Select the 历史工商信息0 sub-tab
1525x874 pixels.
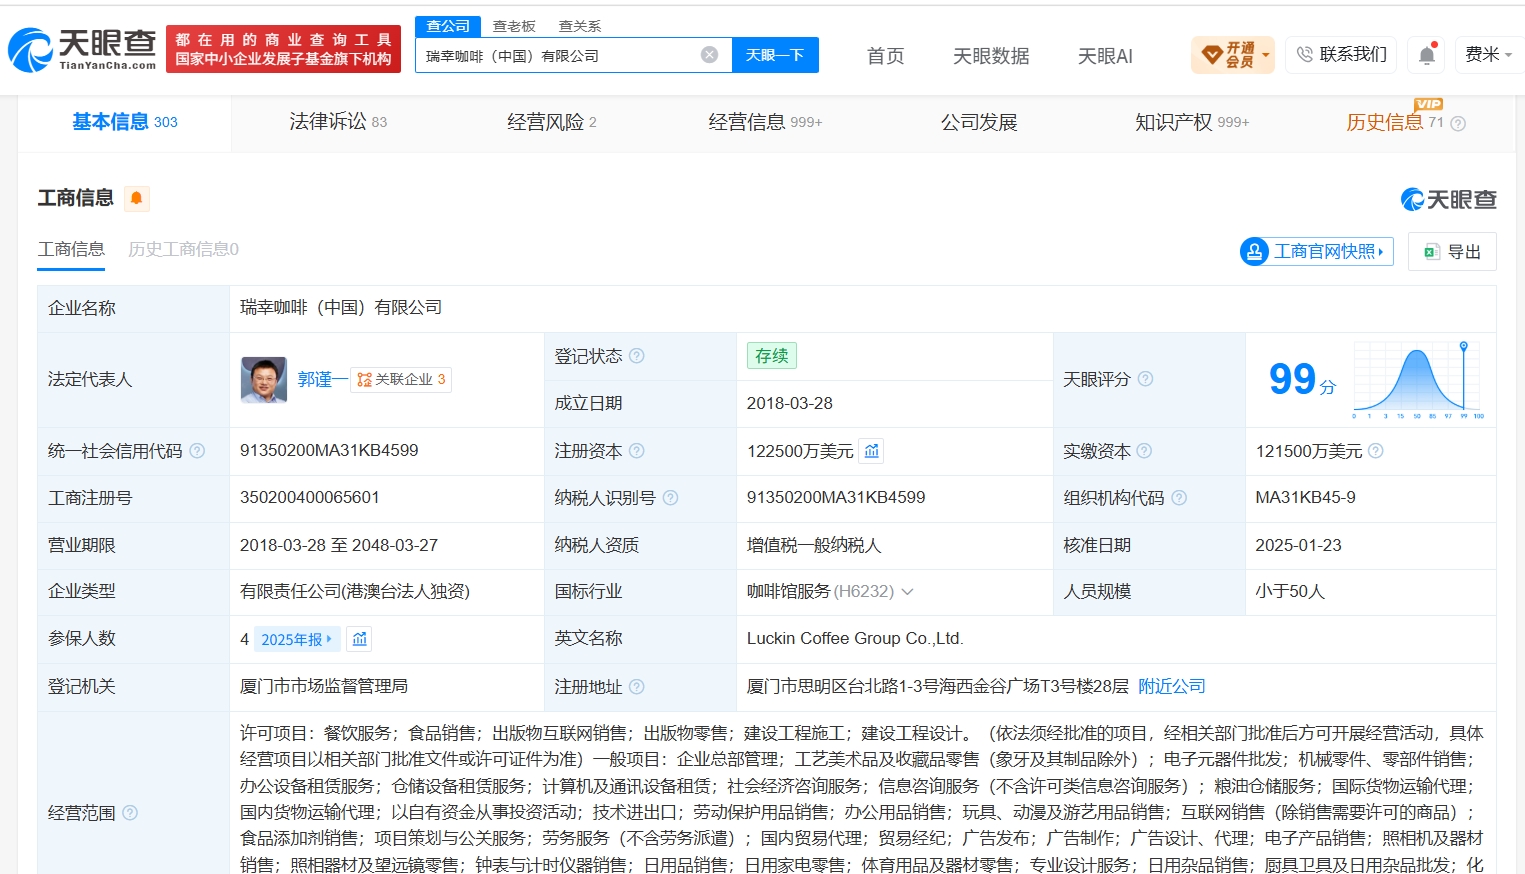tap(183, 249)
